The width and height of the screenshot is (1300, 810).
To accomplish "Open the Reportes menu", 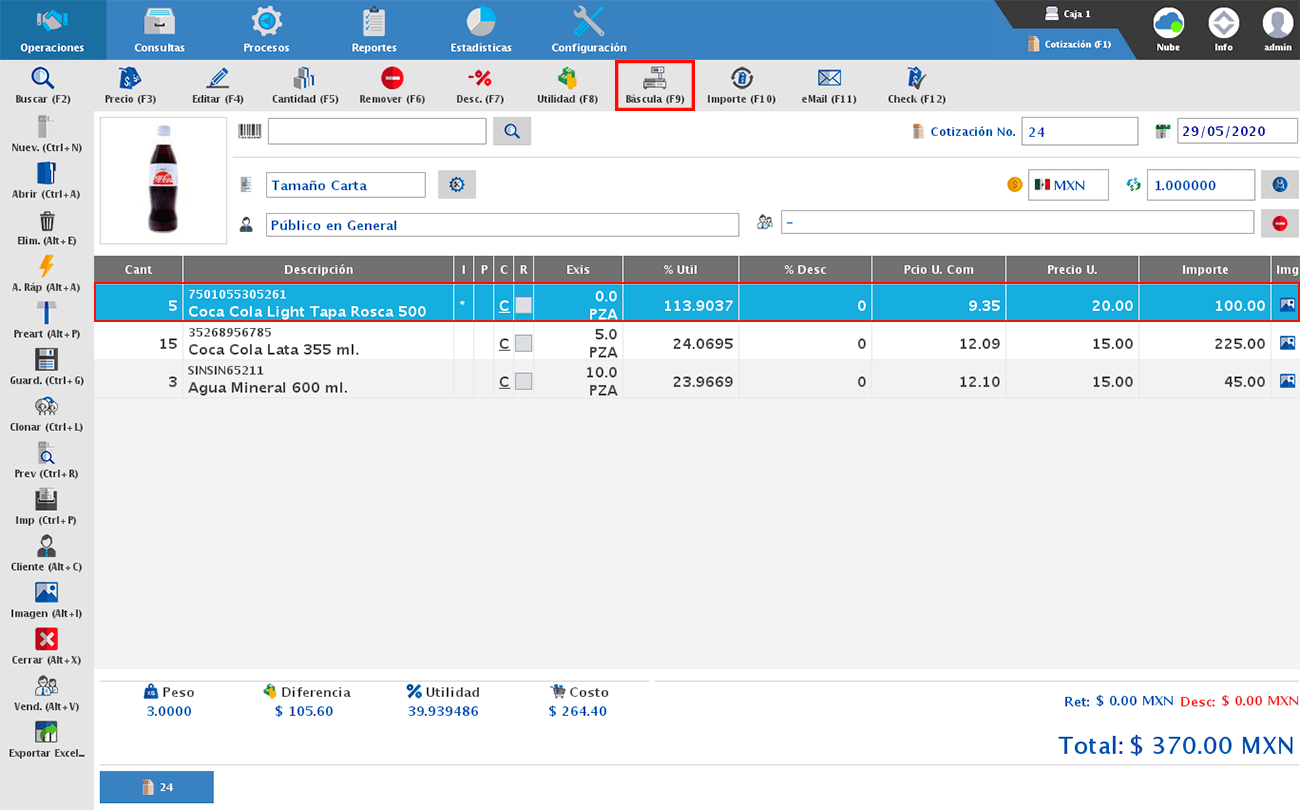I will click(374, 30).
